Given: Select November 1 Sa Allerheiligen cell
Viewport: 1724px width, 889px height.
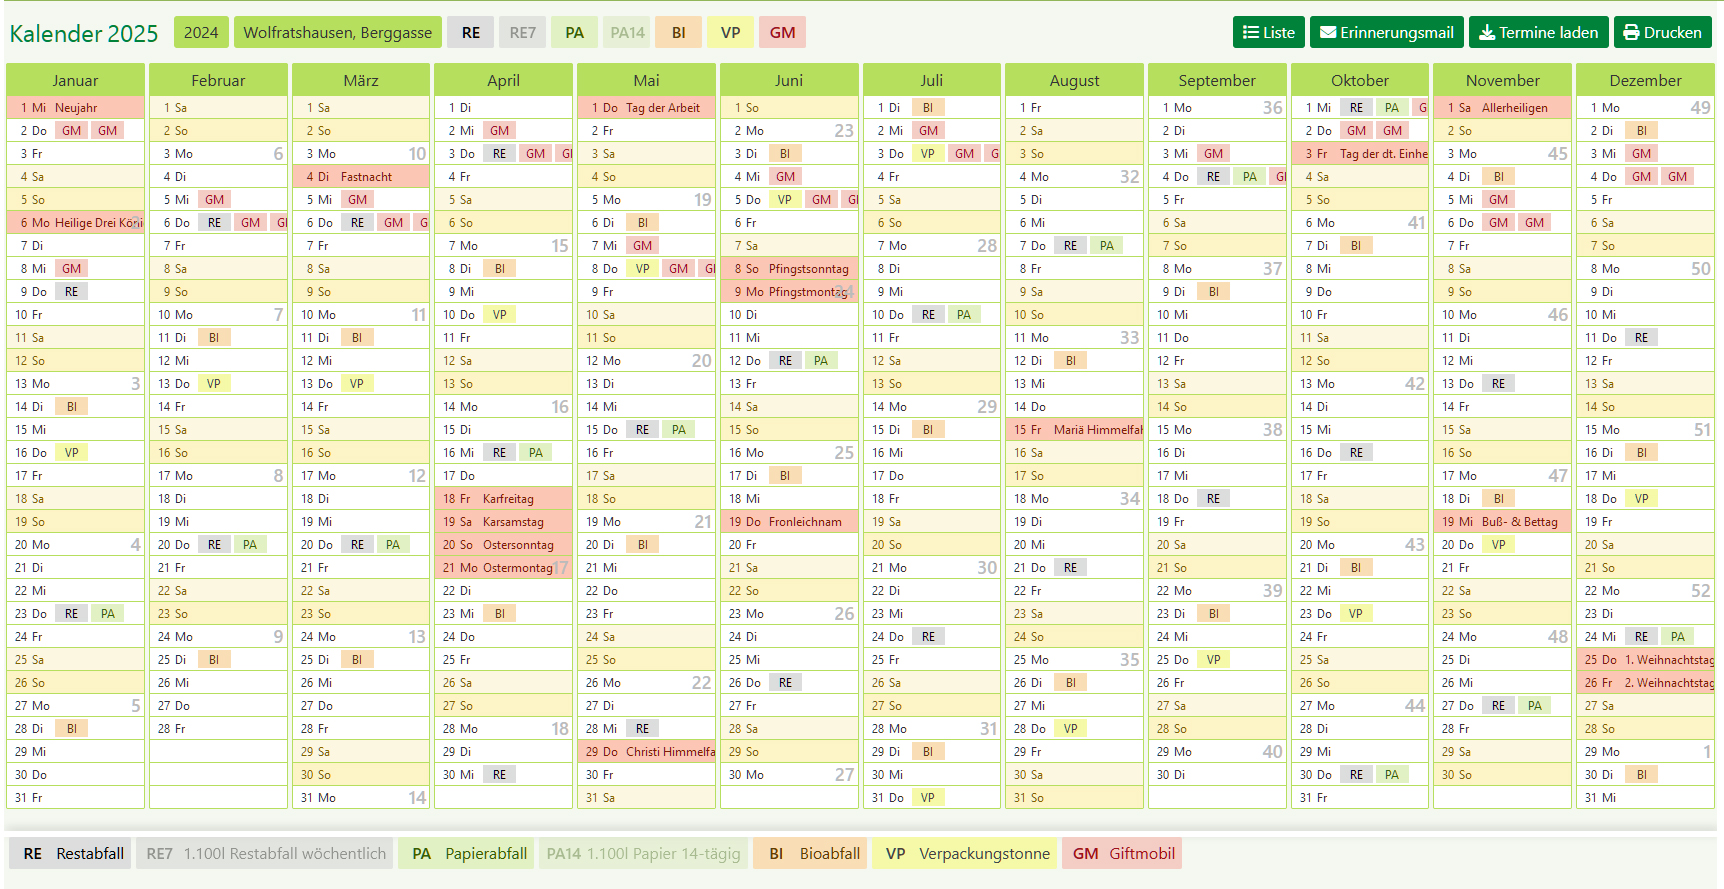Looking at the screenshot, I should point(1503,107).
